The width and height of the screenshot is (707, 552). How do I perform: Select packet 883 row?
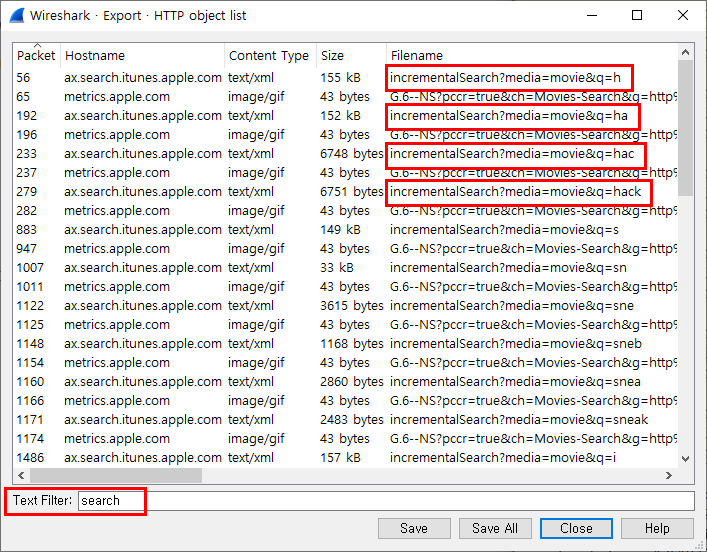345,230
